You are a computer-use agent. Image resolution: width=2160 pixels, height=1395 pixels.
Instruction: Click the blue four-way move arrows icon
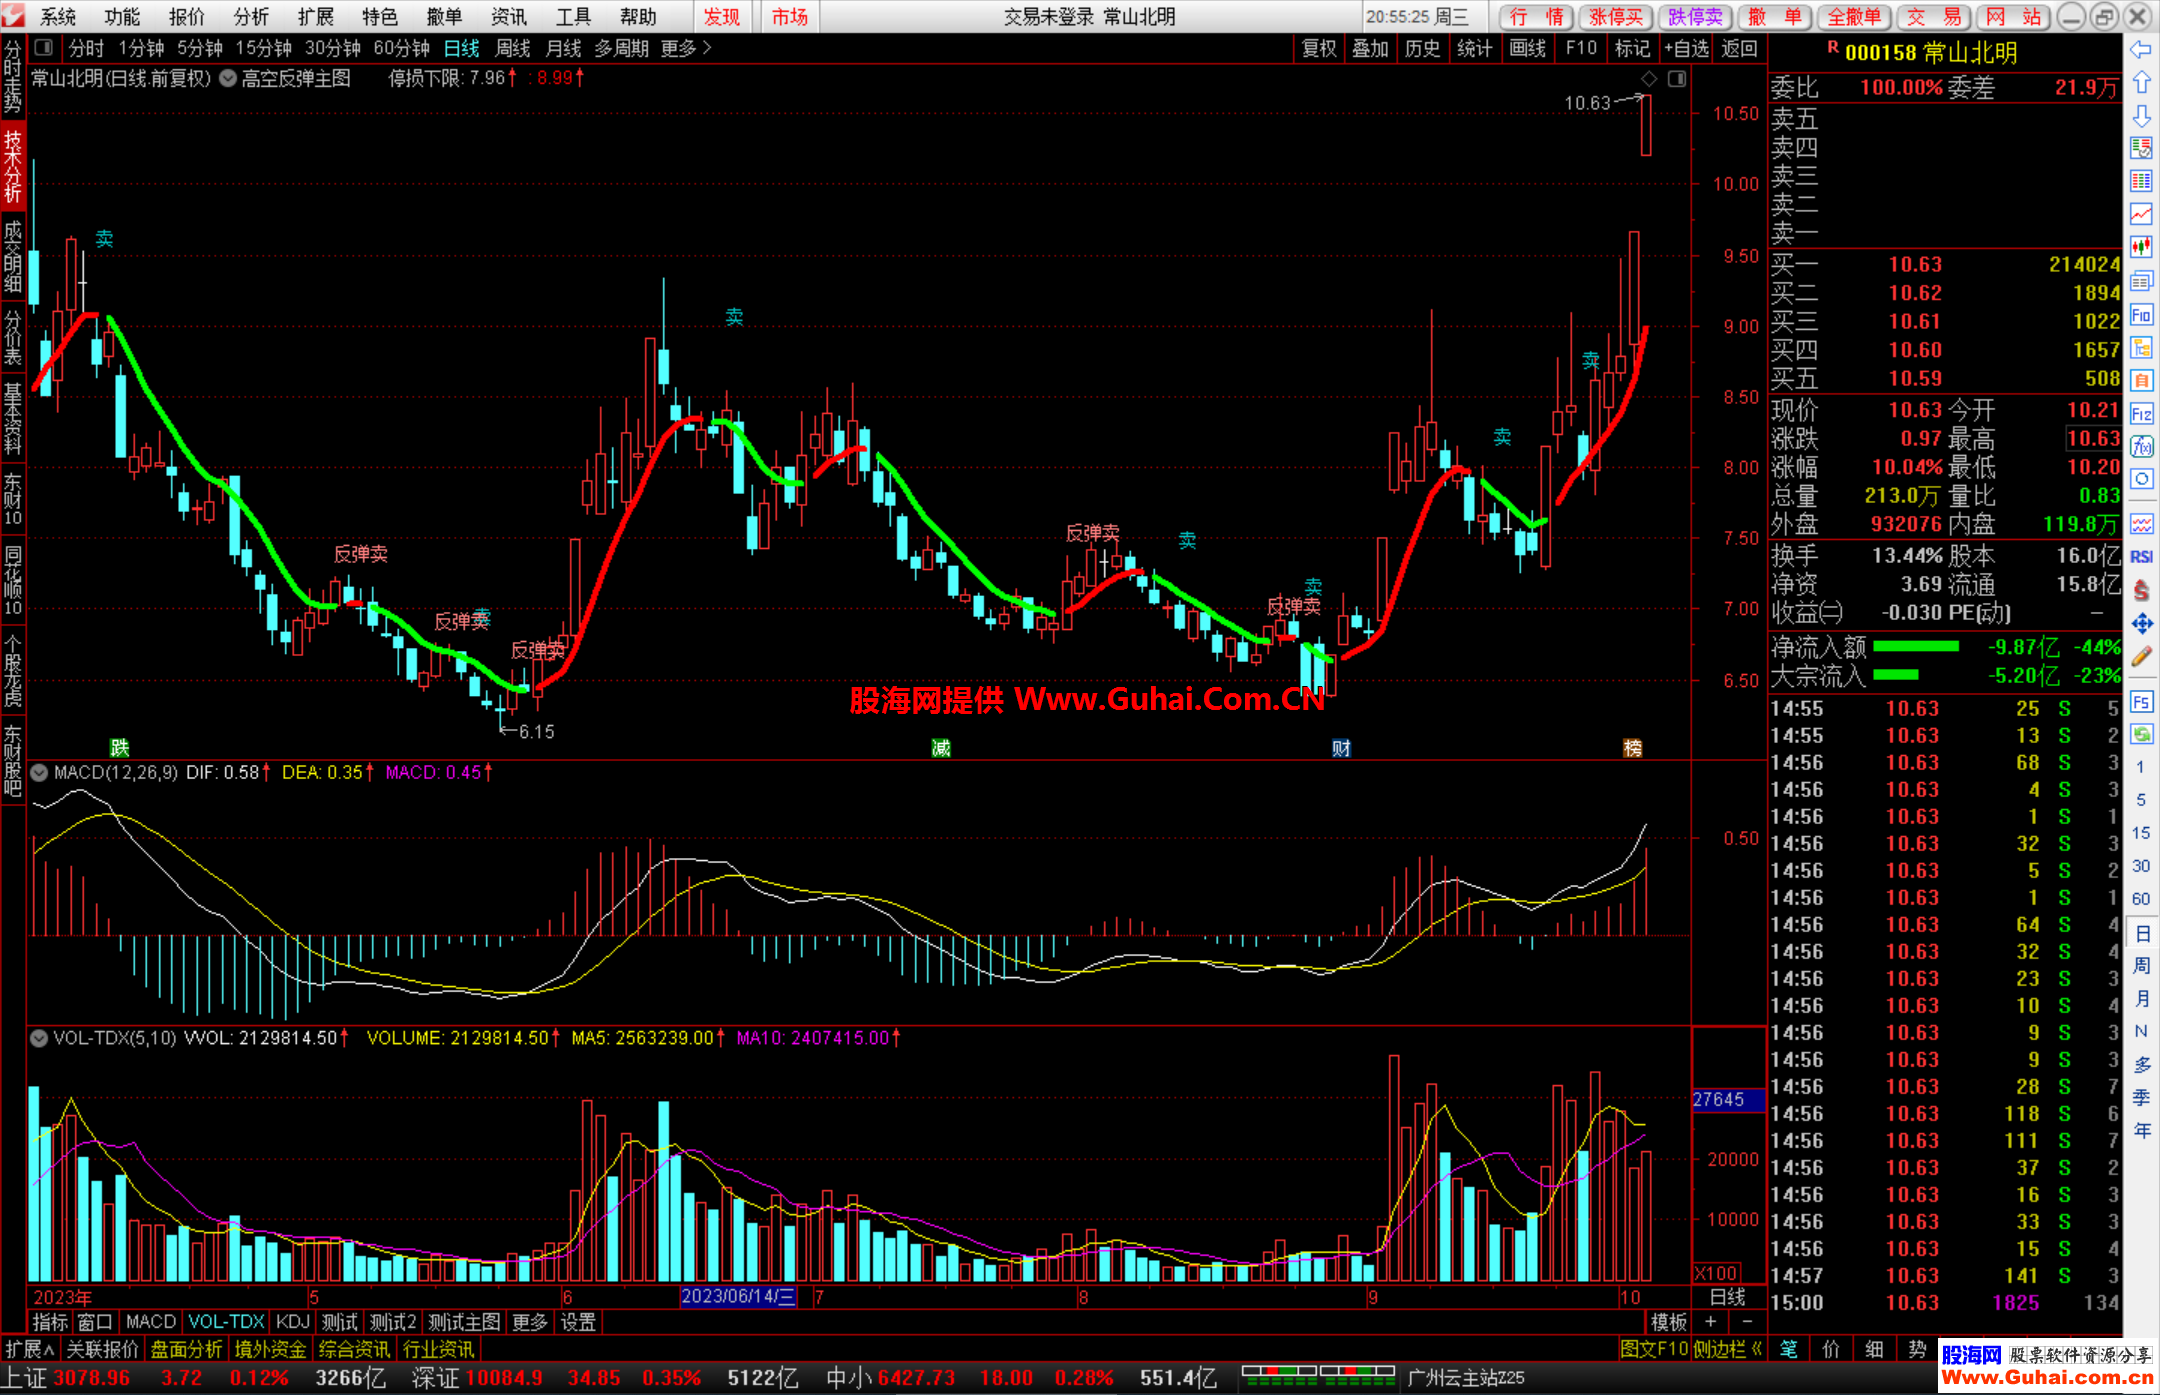click(x=2141, y=624)
